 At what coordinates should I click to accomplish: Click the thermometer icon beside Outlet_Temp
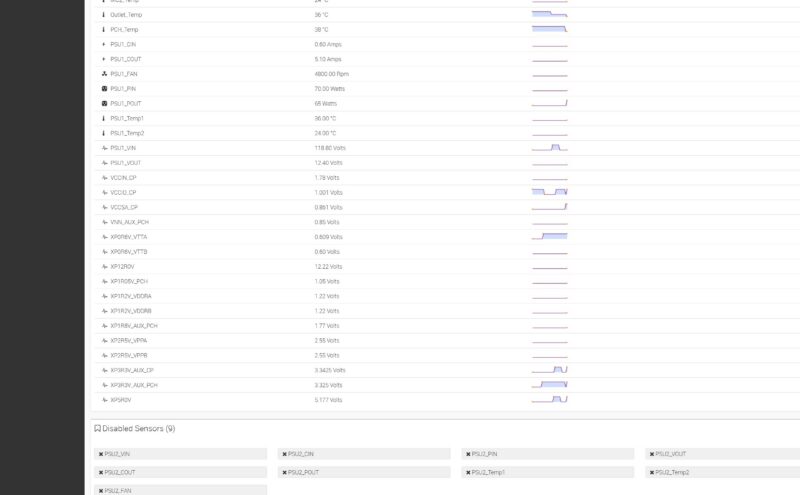[x=104, y=15]
